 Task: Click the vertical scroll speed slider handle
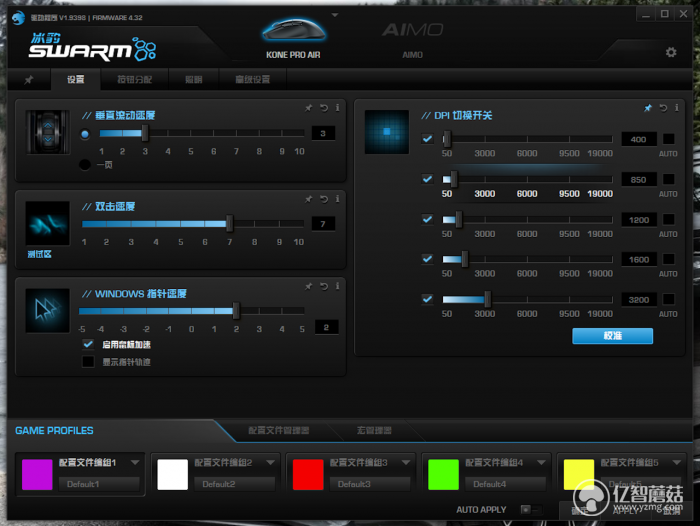(x=145, y=134)
